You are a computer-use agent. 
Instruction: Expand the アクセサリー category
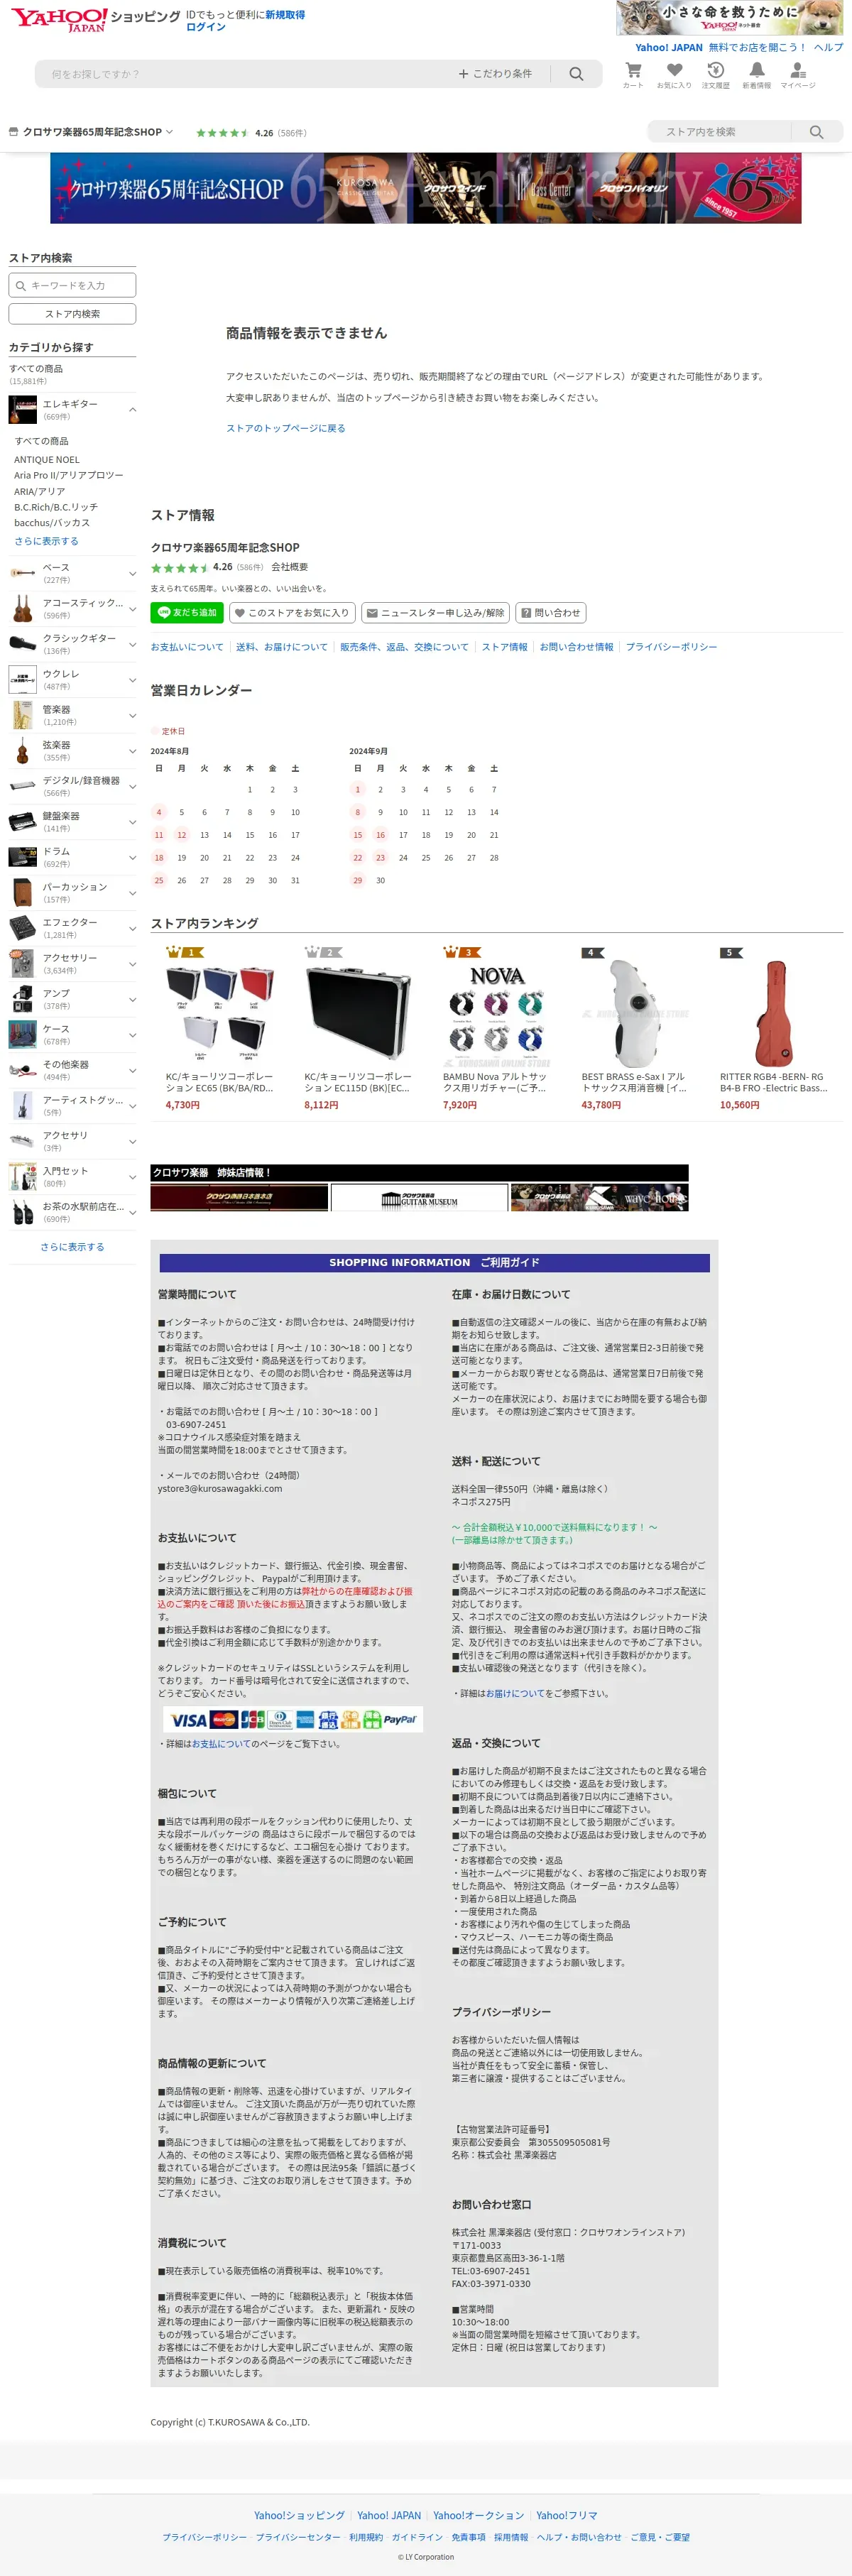132,964
